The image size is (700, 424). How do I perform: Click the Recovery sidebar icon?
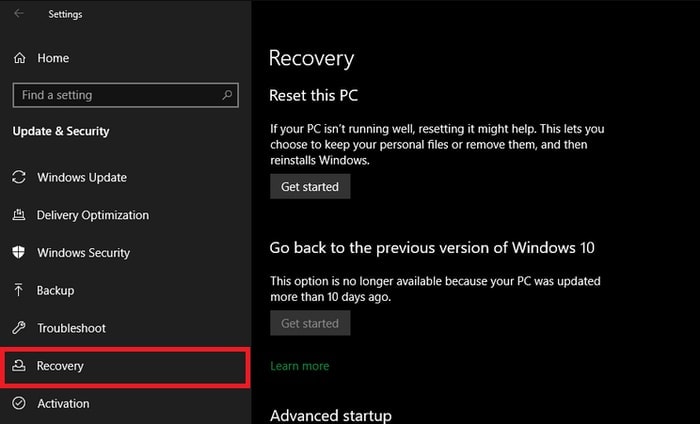[x=19, y=366]
